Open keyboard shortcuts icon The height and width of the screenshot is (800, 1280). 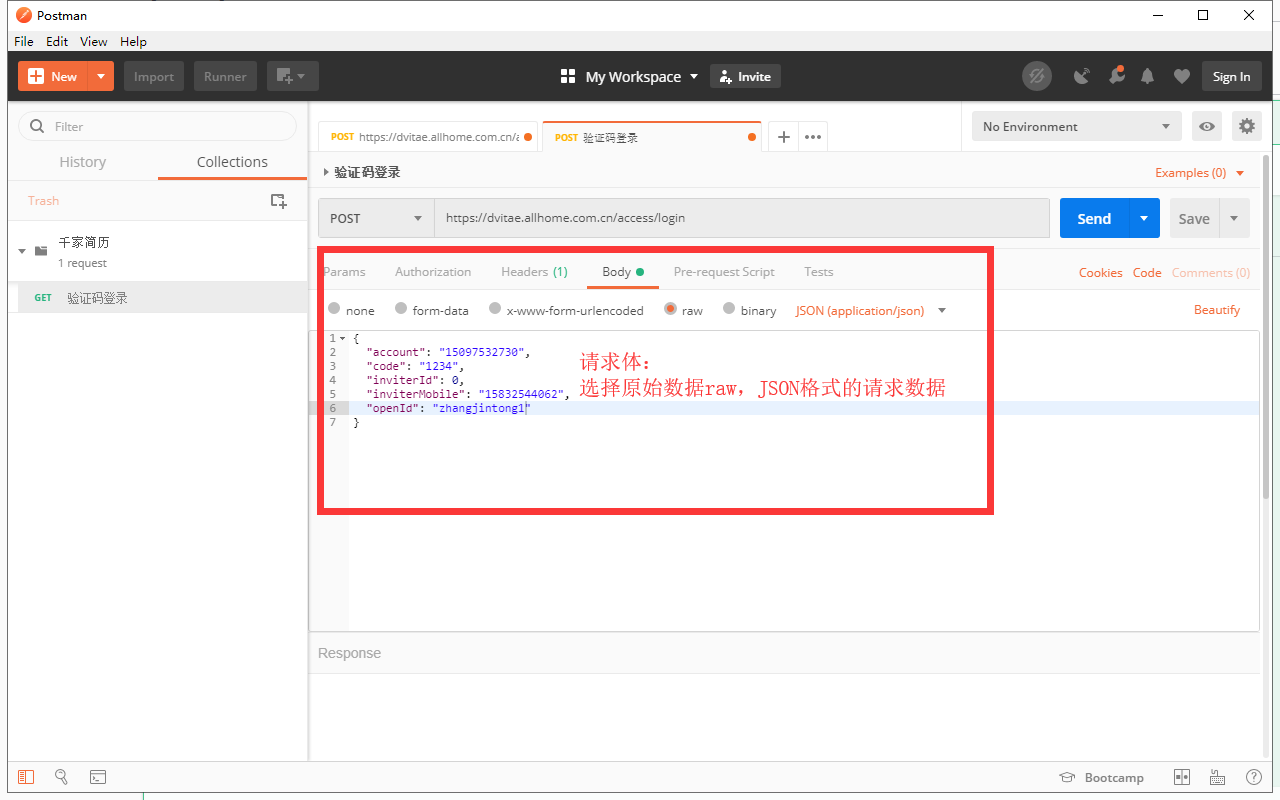1218,777
